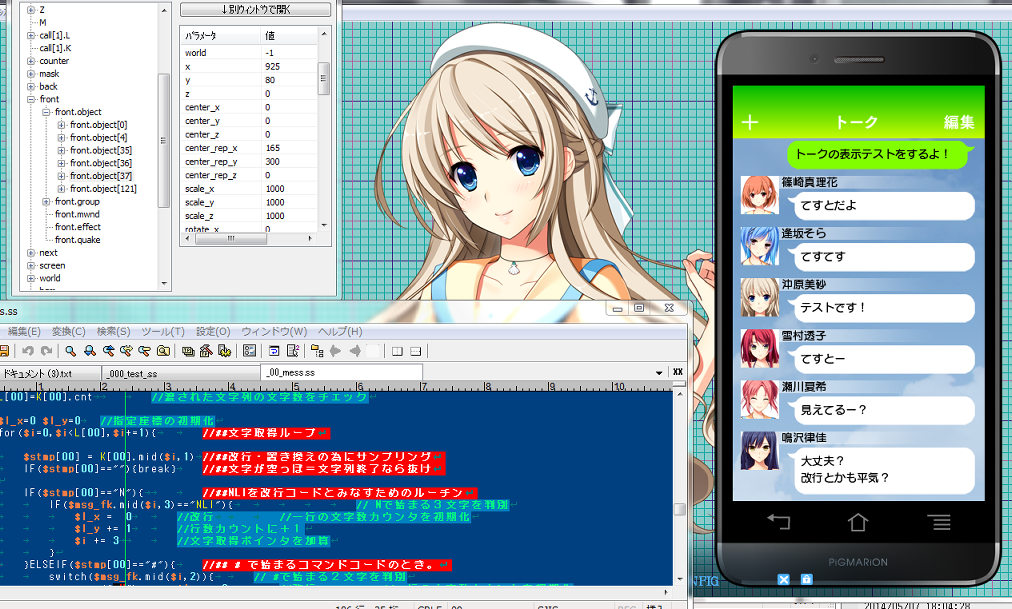
Task: Click the 別ウィンドウで開く button
Action: coord(255,10)
